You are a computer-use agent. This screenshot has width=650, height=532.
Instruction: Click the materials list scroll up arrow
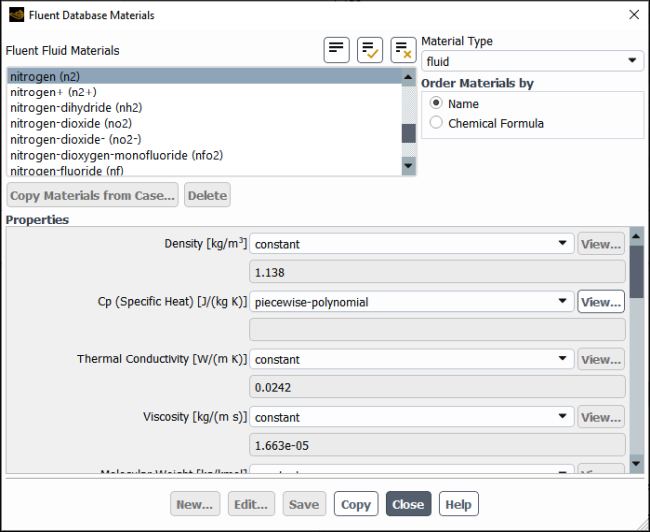click(409, 77)
